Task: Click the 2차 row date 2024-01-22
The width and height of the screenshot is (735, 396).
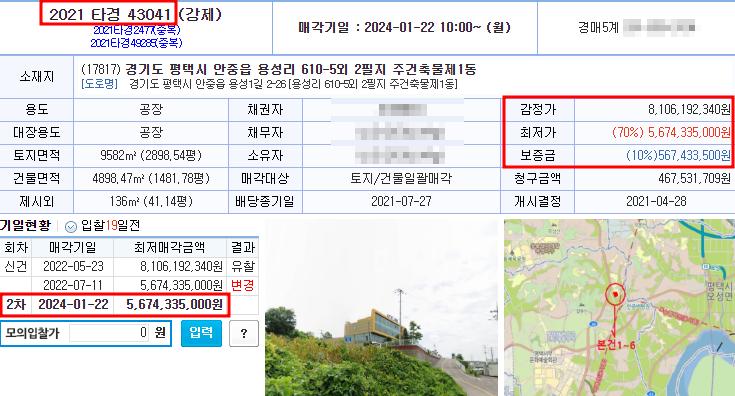Action: 73,305
